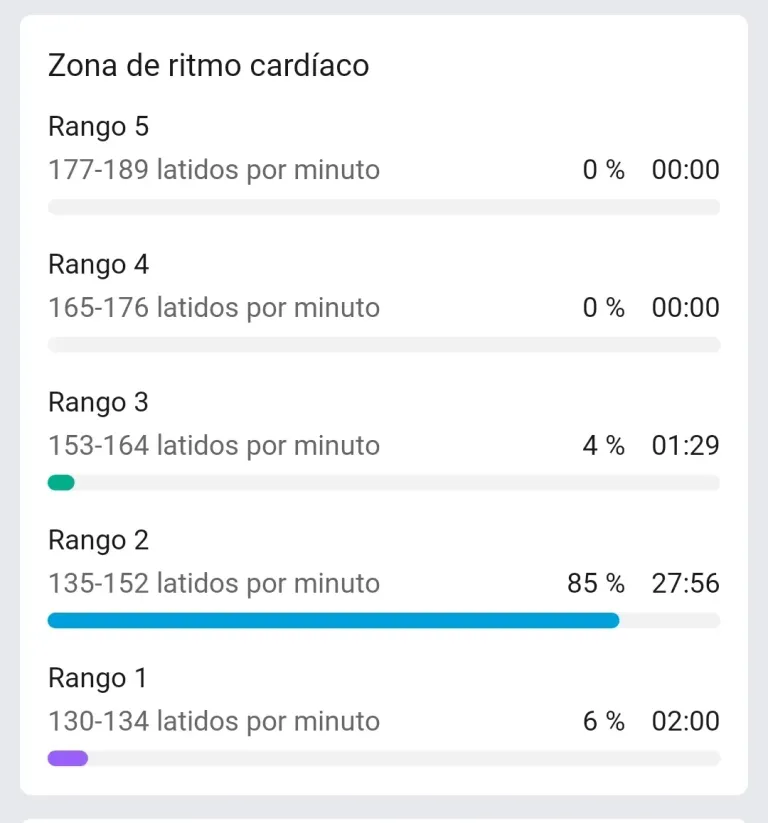Select the Rango 4 label
The image size is (768, 823).
tap(99, 264)
